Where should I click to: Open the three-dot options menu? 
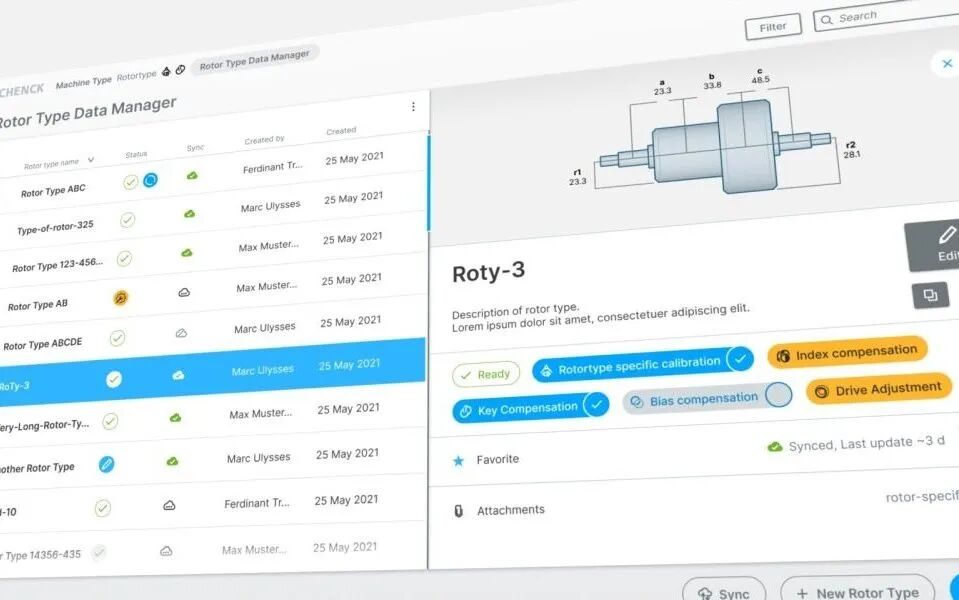413,106
